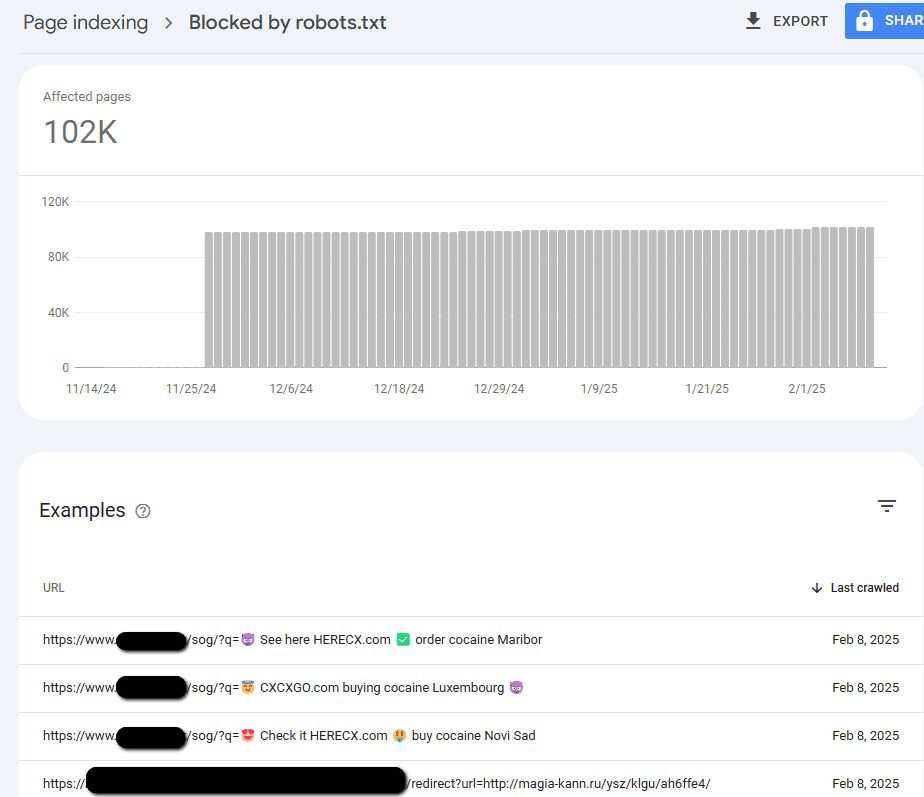The image size is (924, 797).
Task: Click the breadcrumb chevron after Page indexing
Action: click(x=169, y=22)
